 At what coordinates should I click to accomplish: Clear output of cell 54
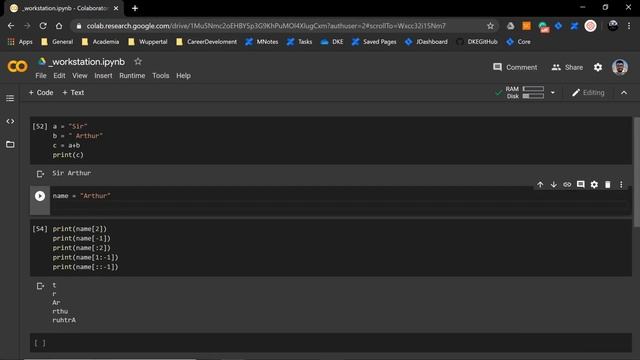(40, 286)
